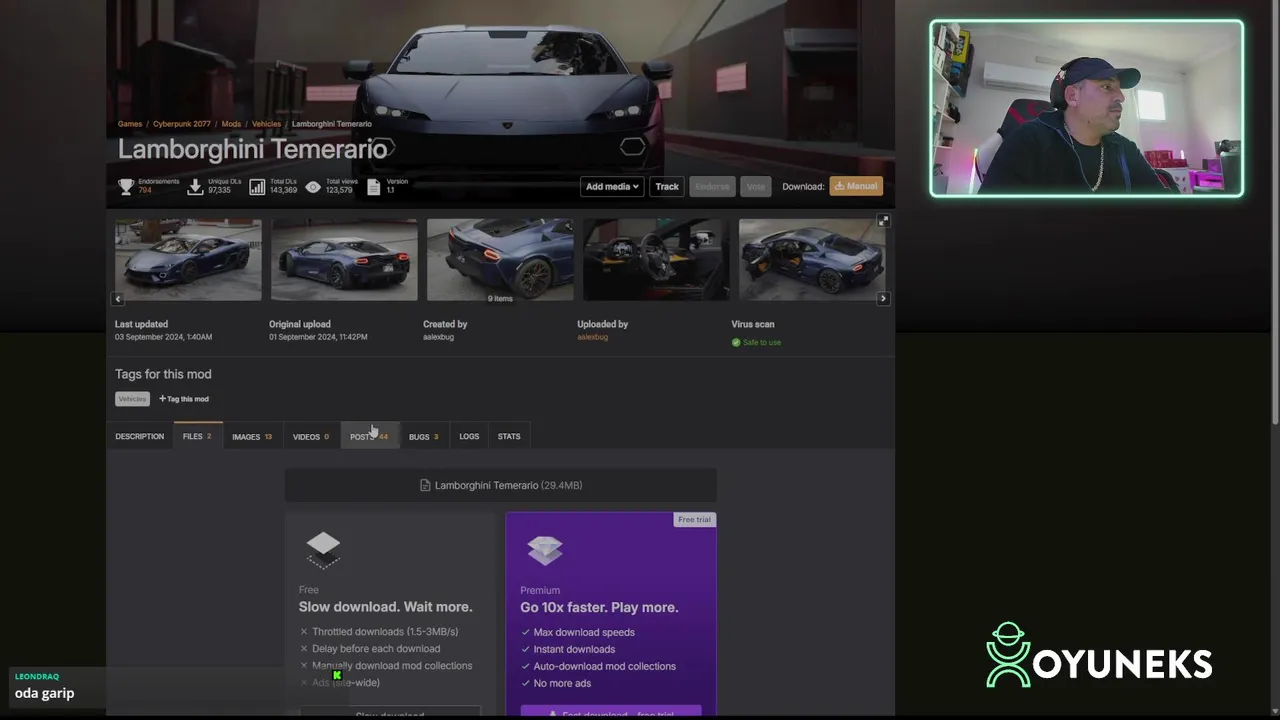
Task: Show next gallery images with right arrow
Action: (883, 298)
